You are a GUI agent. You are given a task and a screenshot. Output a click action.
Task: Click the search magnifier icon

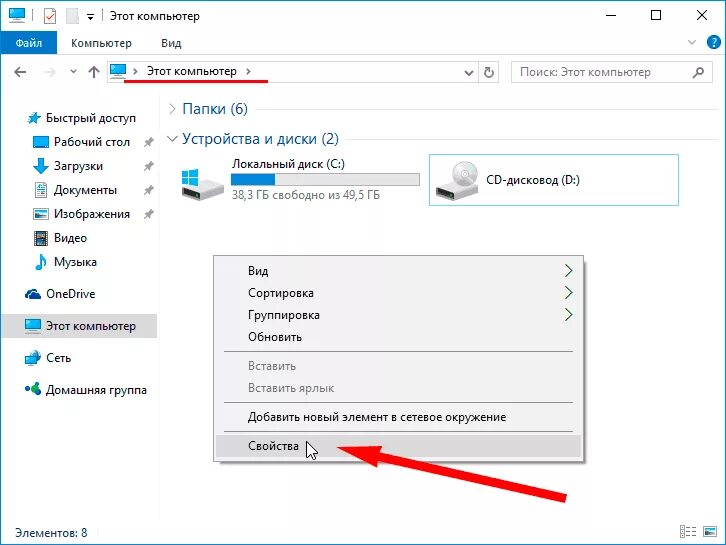point(698,72)
